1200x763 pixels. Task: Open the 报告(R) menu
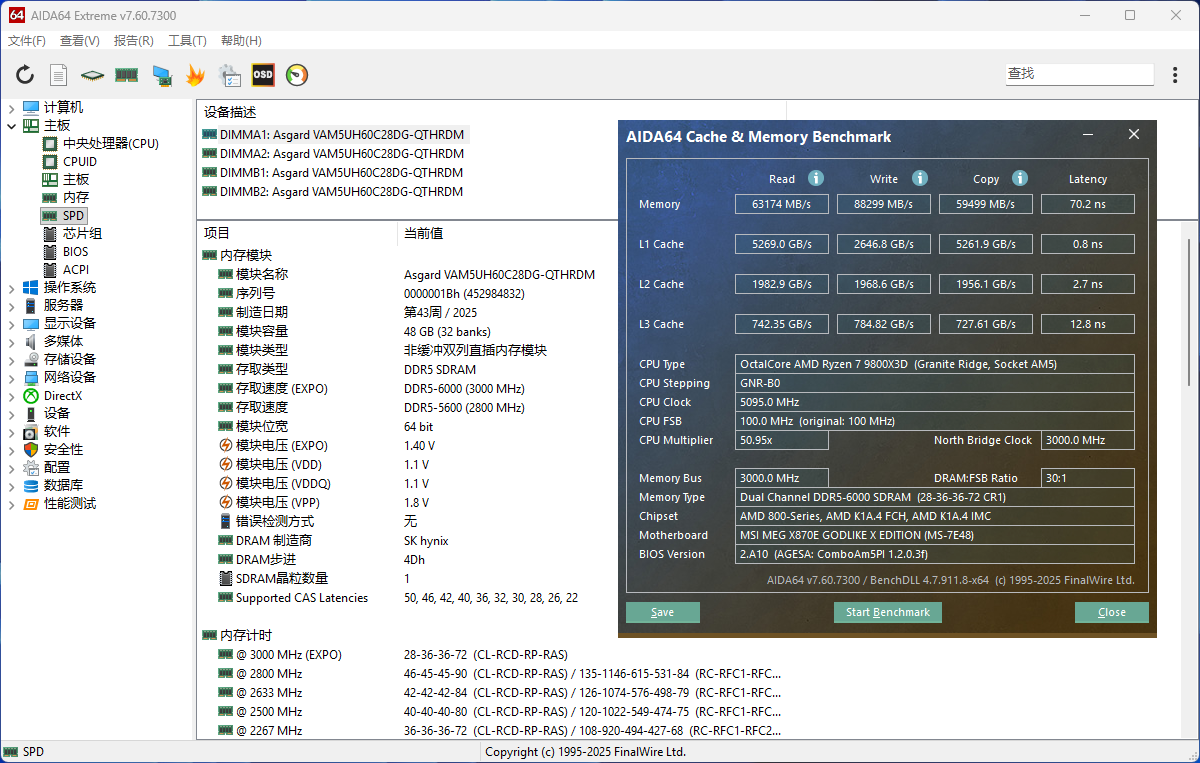point(134,41)
